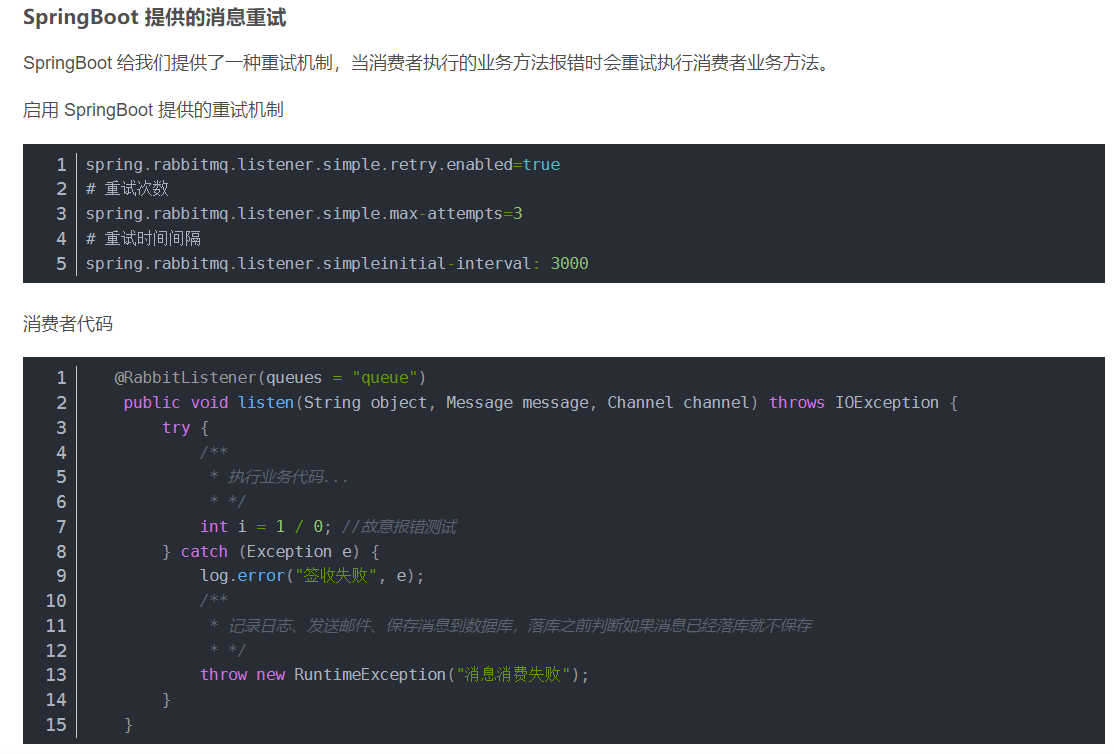Click the 'try {' line

[185, 427]
